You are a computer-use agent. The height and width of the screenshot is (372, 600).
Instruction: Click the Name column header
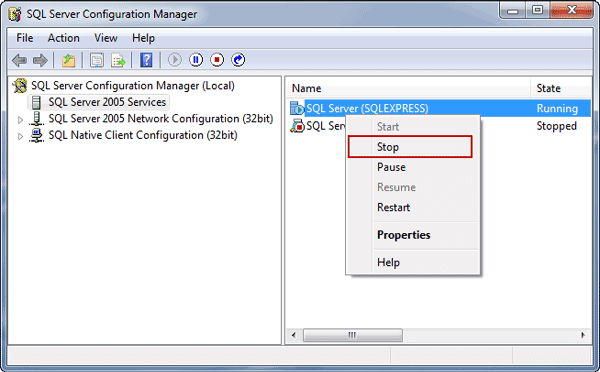(x=408, y=88)
